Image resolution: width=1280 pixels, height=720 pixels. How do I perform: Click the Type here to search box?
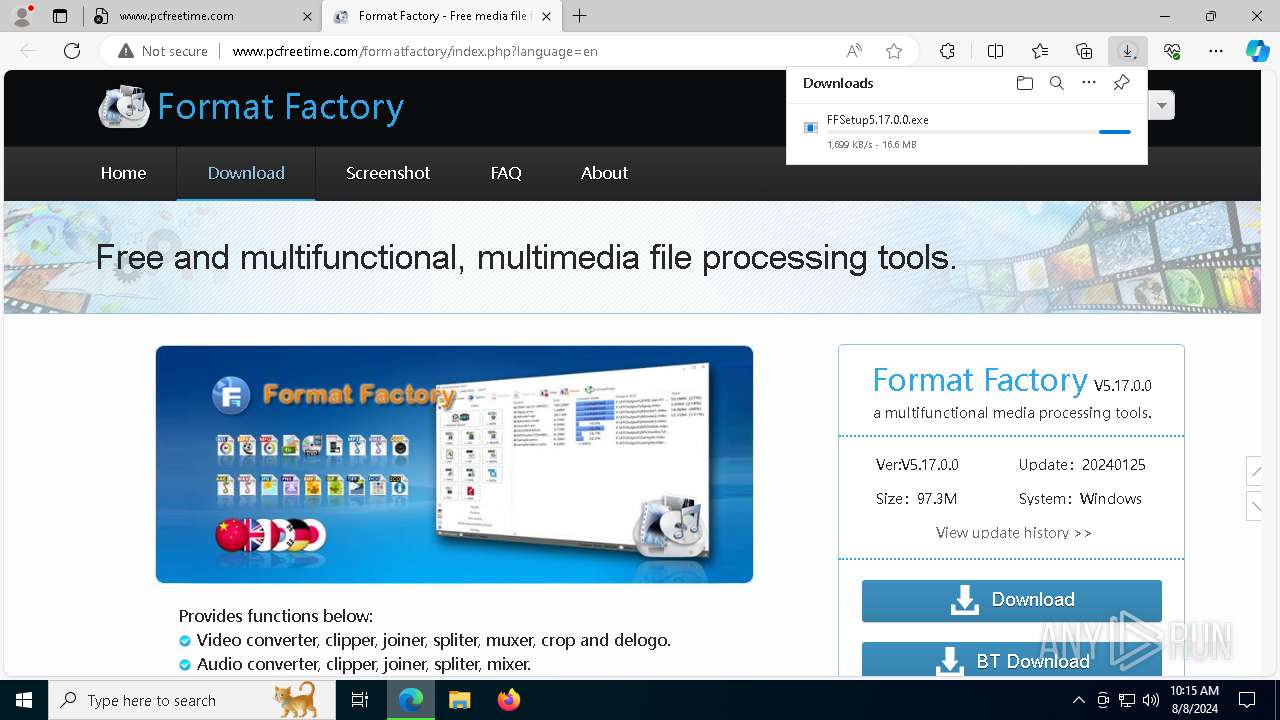pyautogui.click(x=192, y=700)
